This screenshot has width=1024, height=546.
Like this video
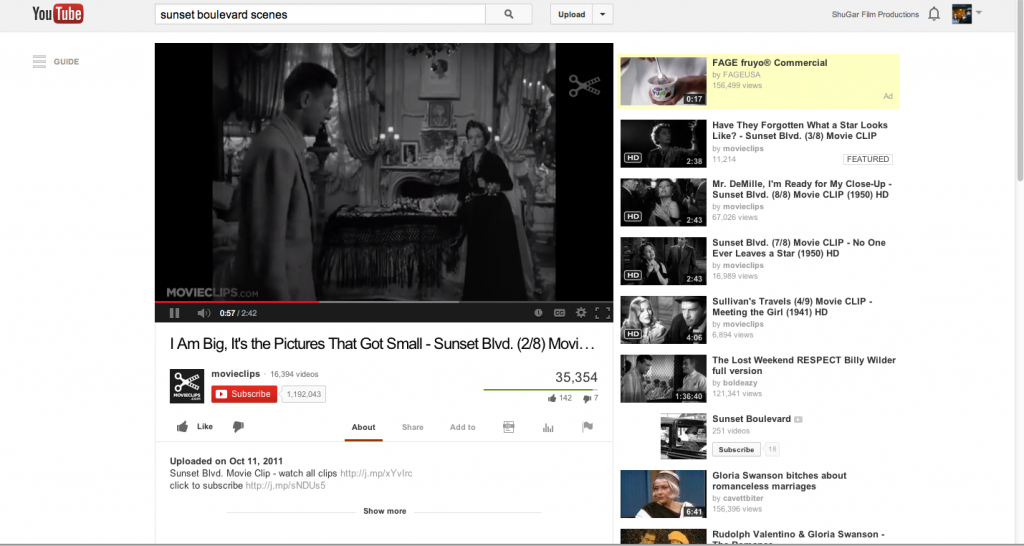[195, 426]
